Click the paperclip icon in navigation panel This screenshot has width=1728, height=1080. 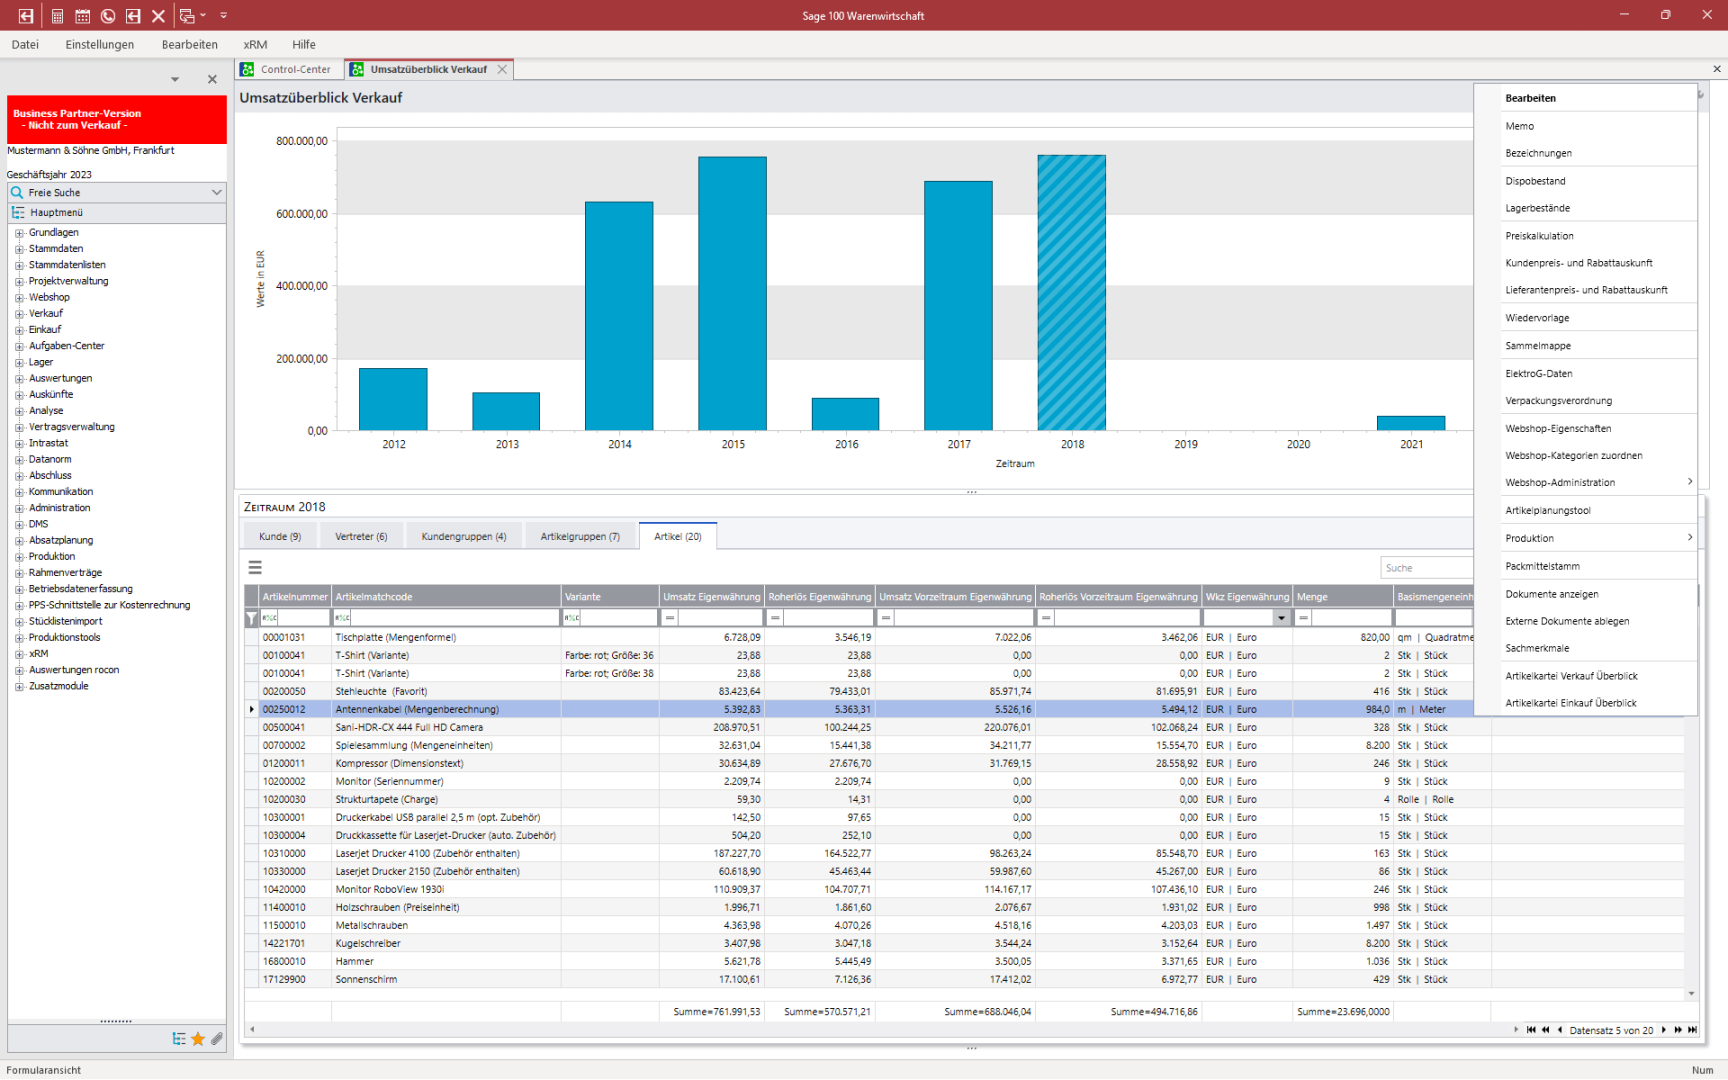[x=216, y=1039]
